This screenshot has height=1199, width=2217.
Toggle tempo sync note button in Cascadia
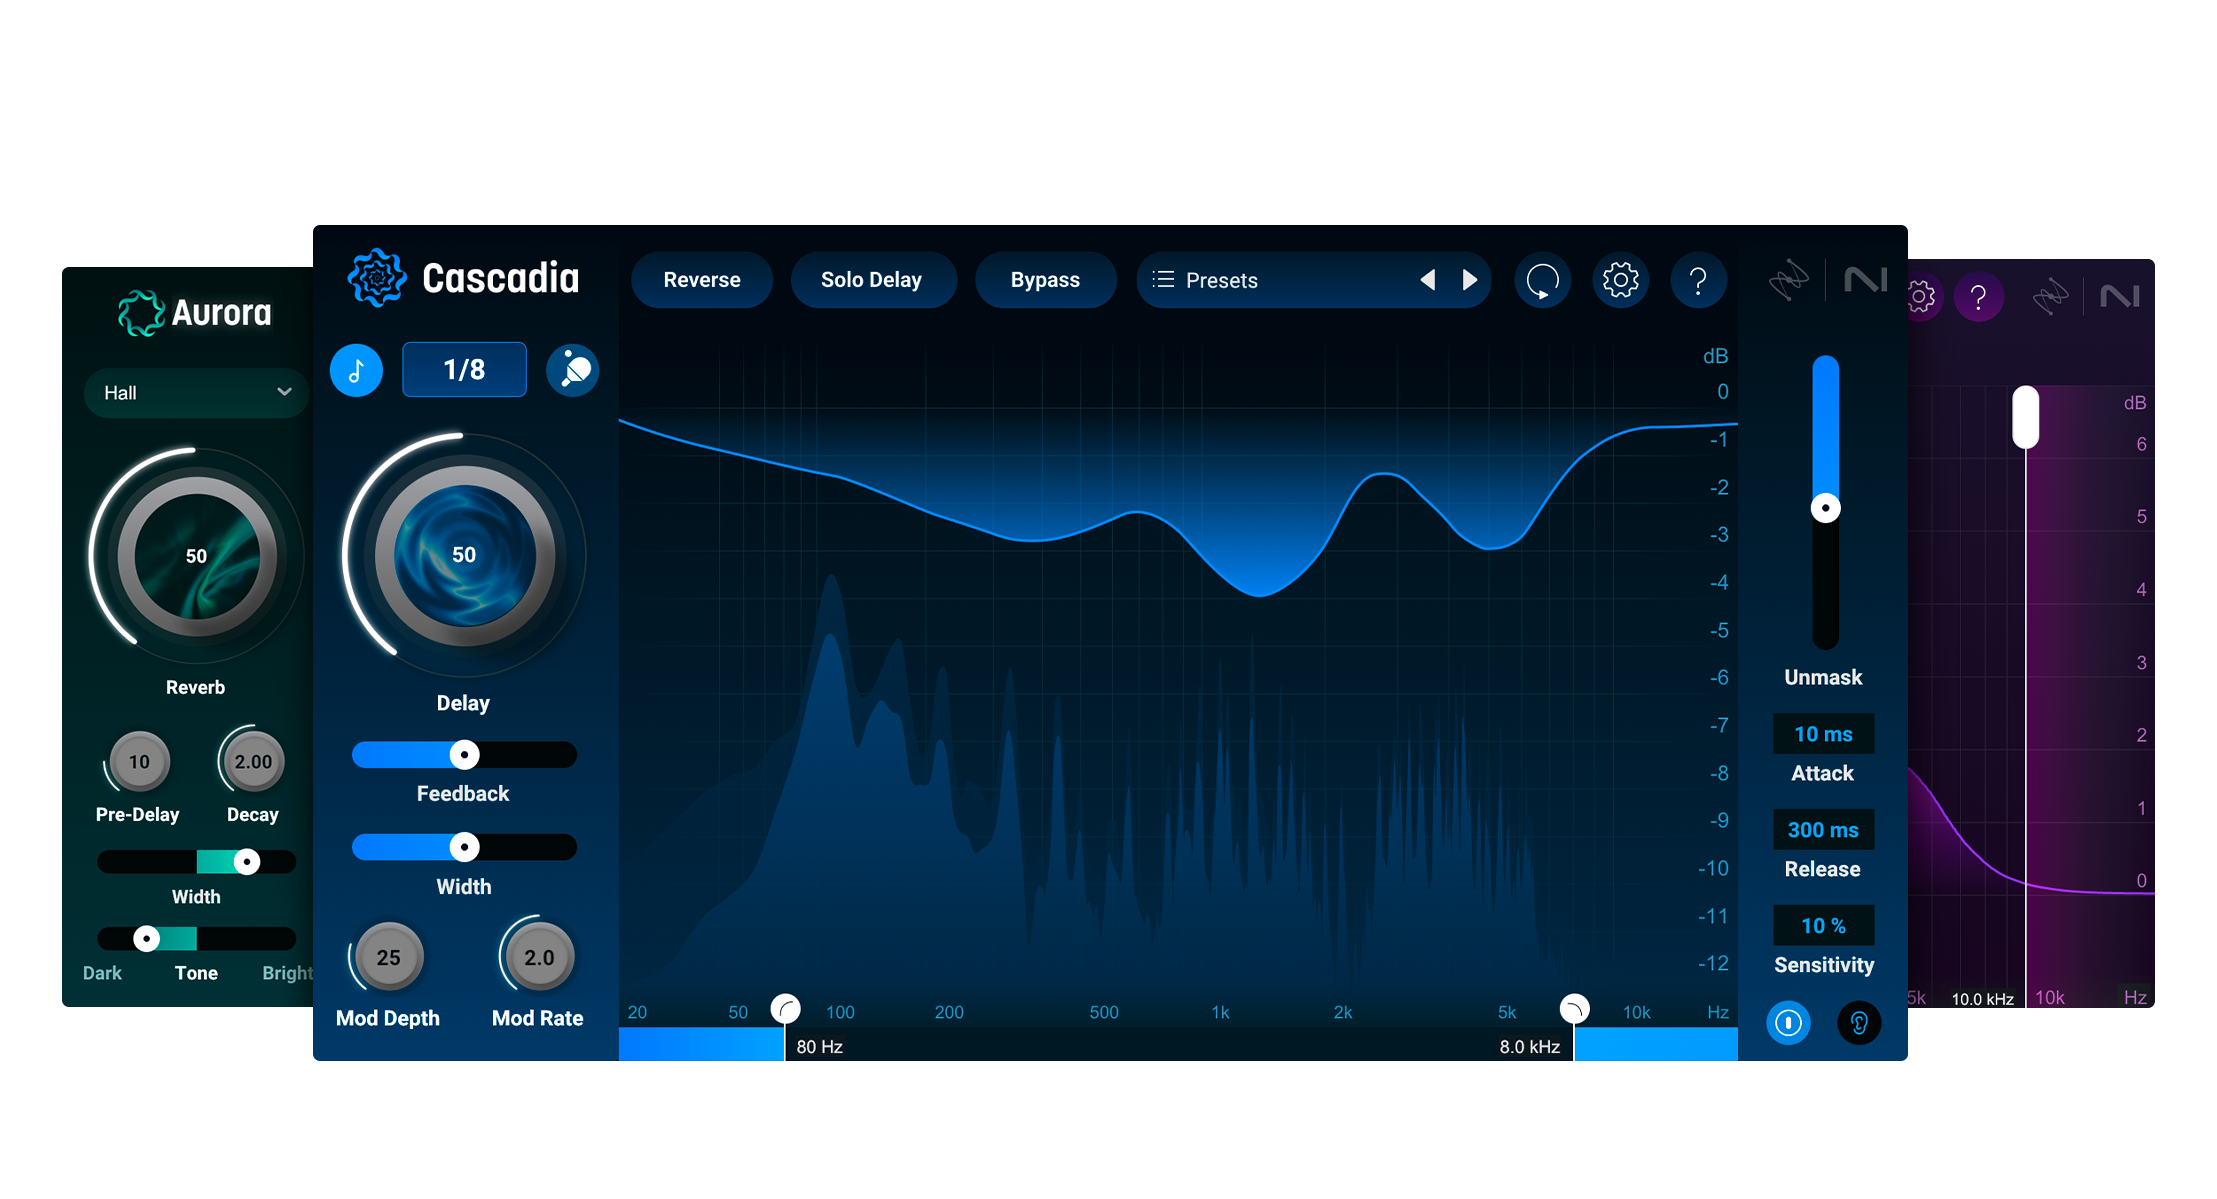pos(356,370)
